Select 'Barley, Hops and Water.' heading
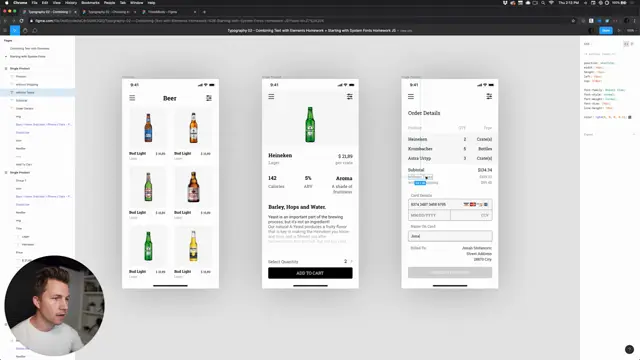 (x=297, y=207)
